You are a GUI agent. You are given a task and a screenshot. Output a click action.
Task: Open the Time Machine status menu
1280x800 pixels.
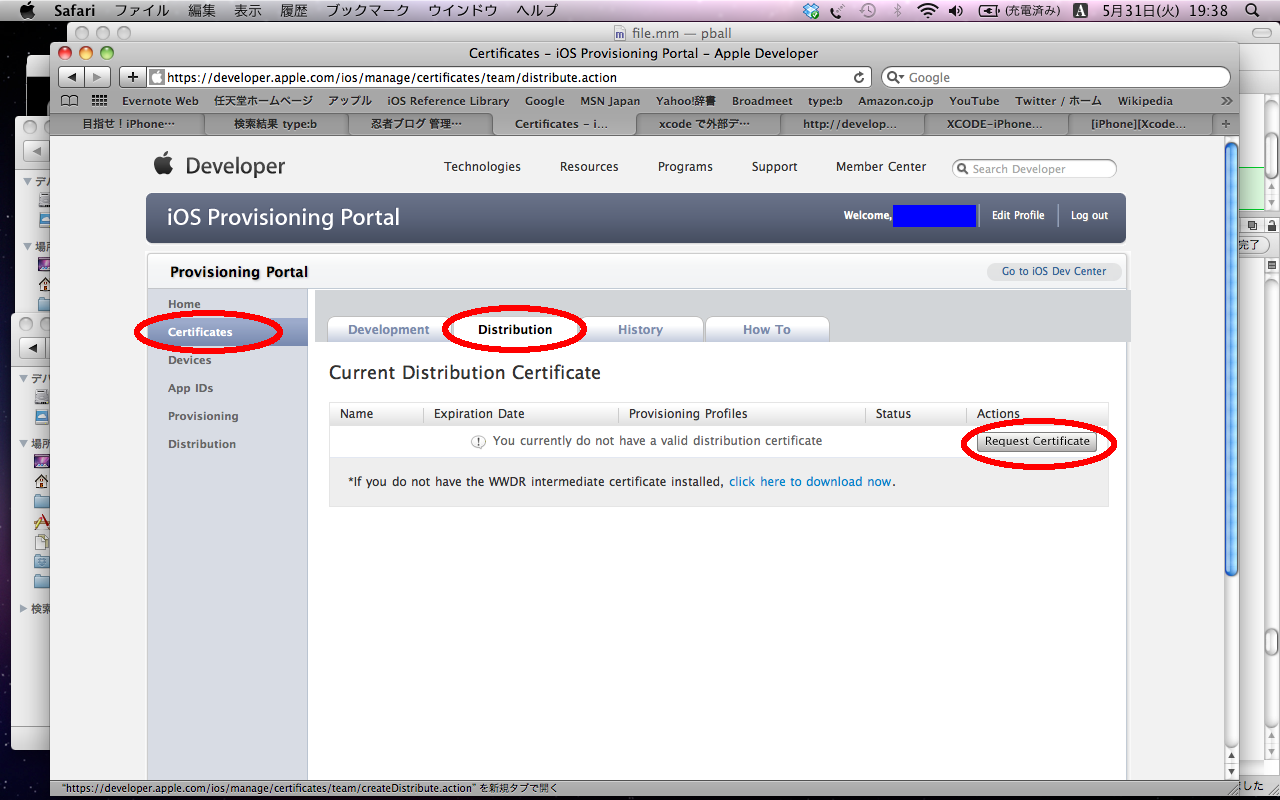click(x=867, y=10)
